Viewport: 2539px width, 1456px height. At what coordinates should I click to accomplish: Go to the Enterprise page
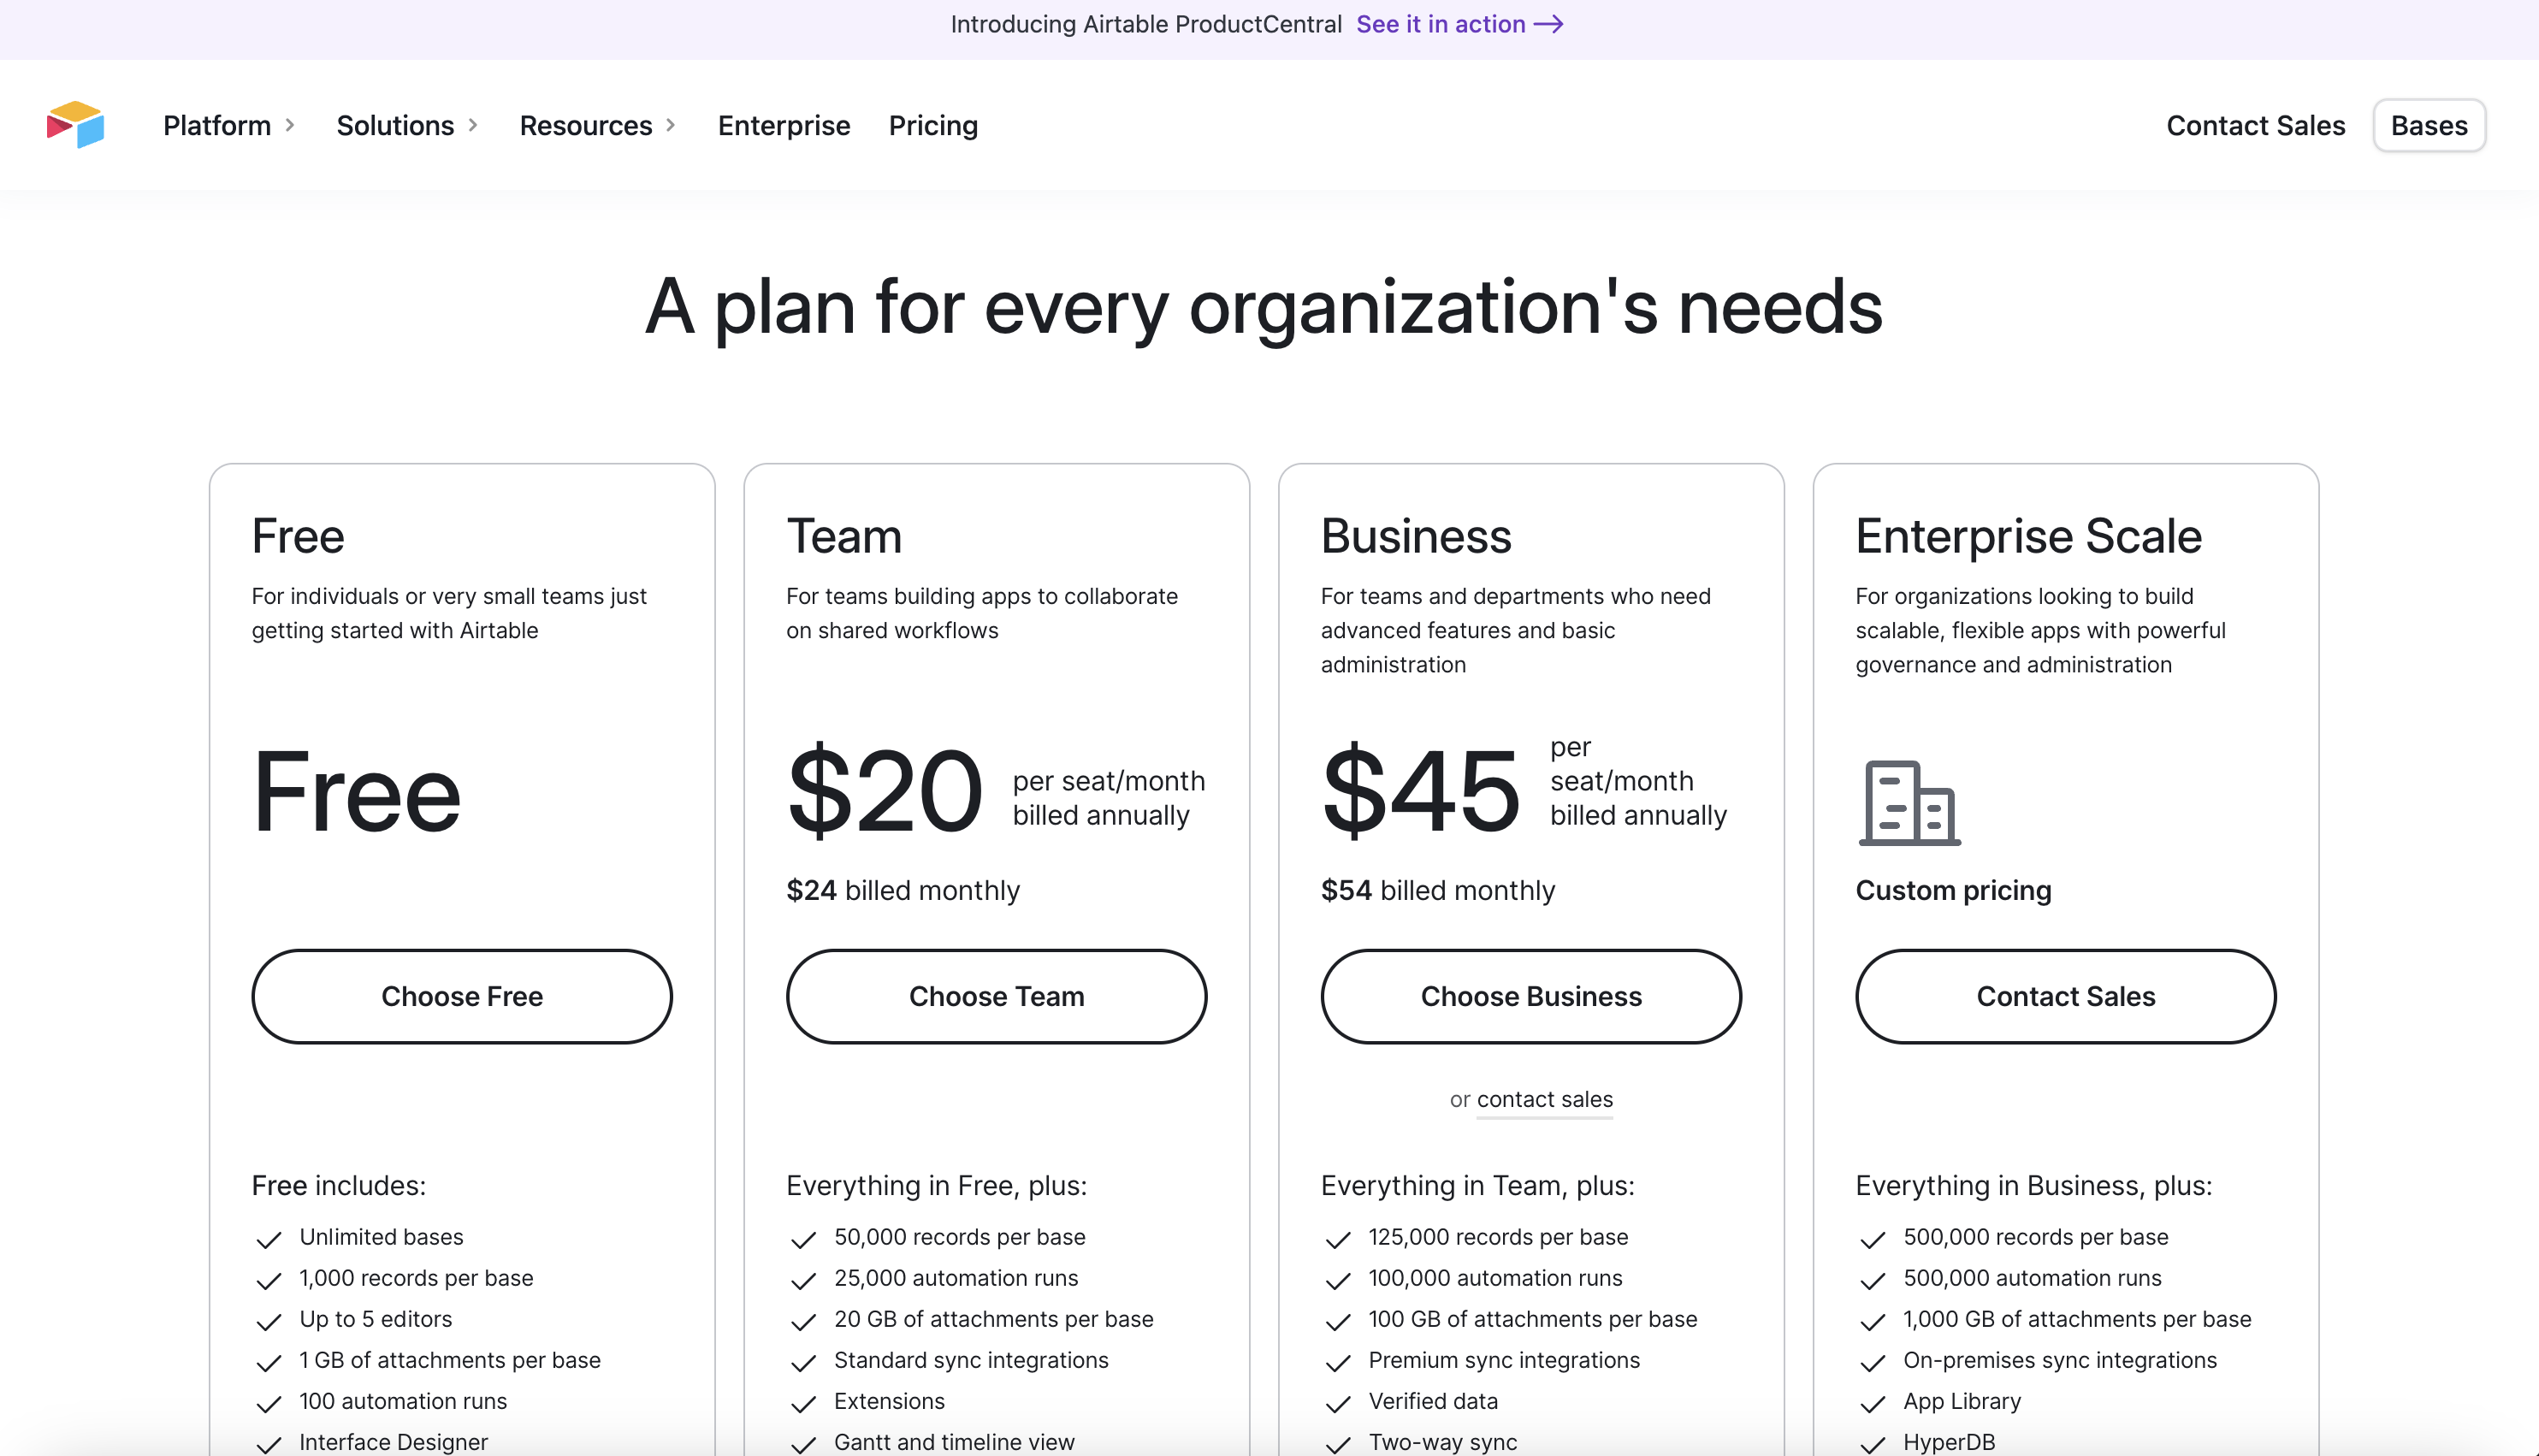click(784, 125)
